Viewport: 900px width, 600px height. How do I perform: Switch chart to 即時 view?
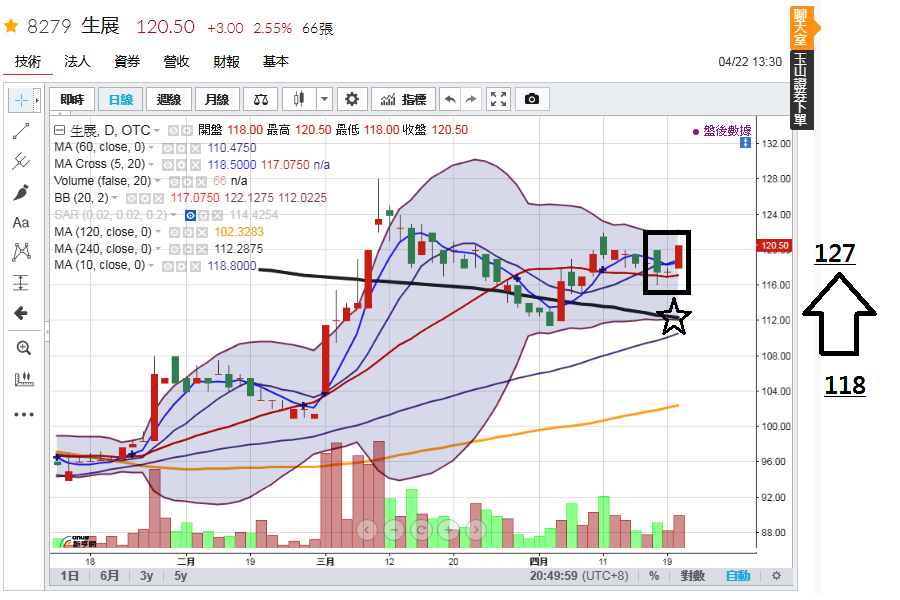click(x=72, y=99)
